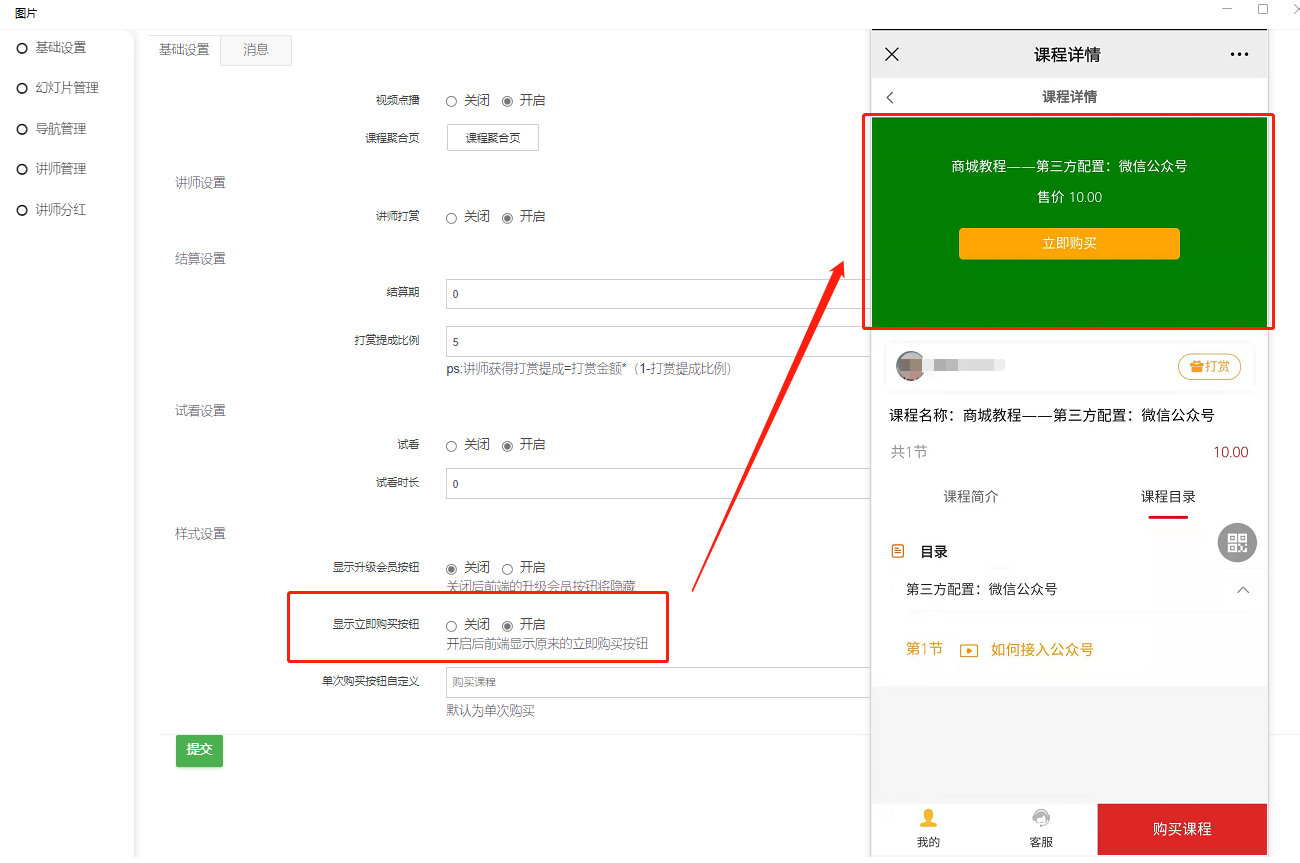Select 开启 for 显示升级会员按钮
1300x863 pixels.
[508, 568]
